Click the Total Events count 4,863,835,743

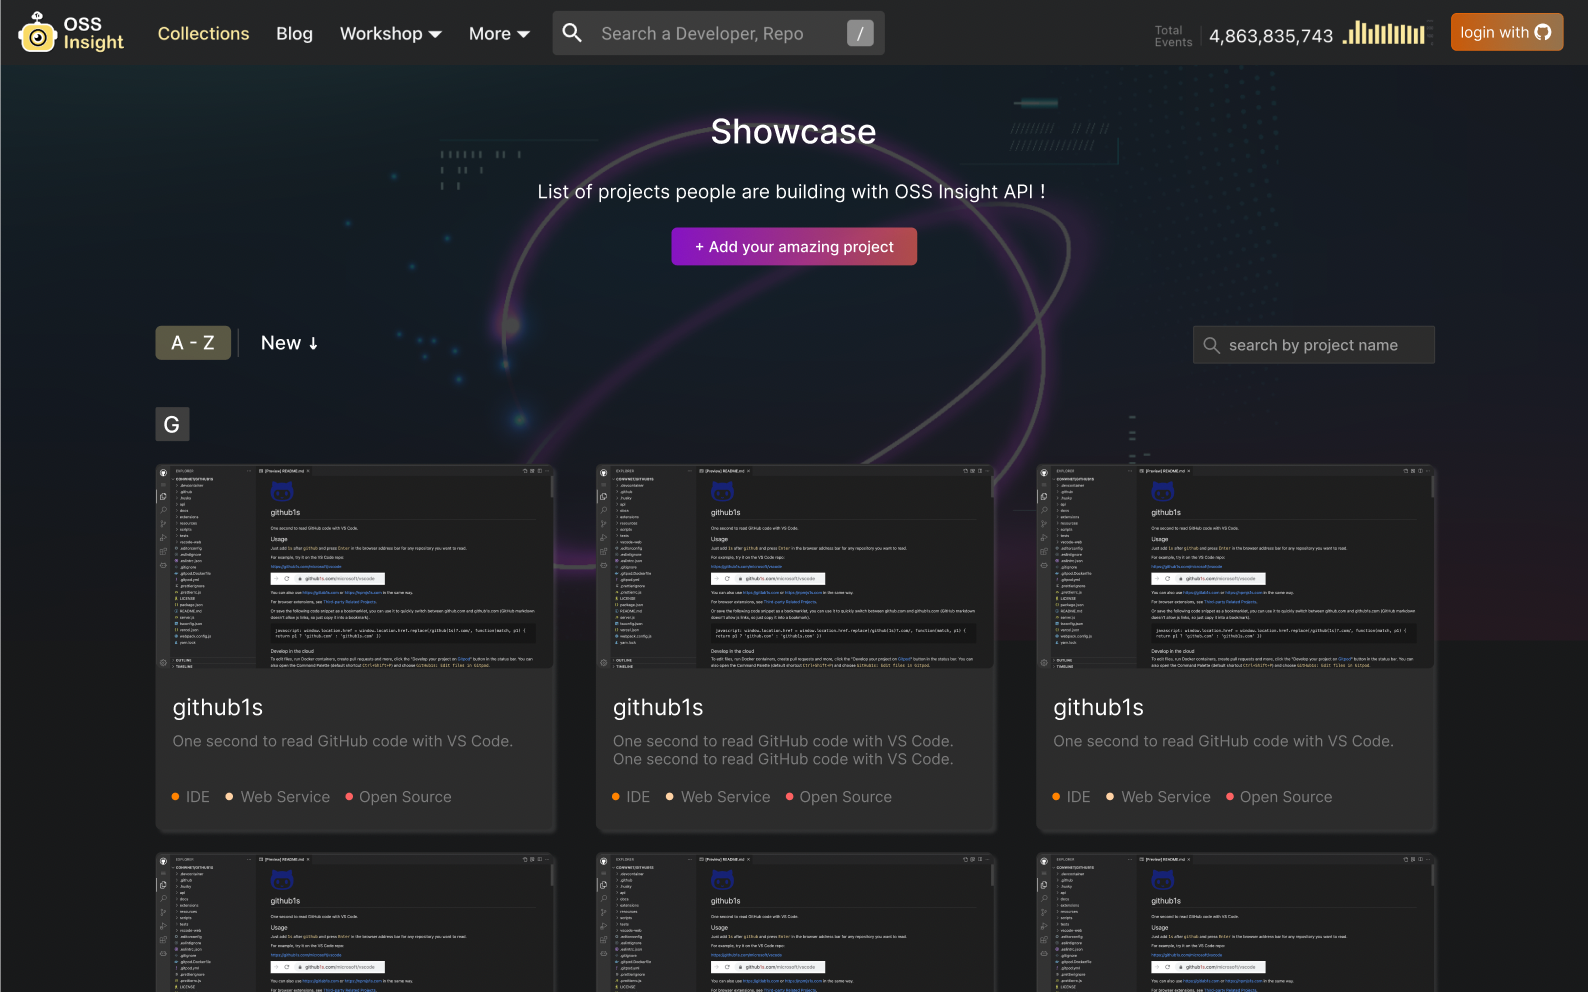1271,36
